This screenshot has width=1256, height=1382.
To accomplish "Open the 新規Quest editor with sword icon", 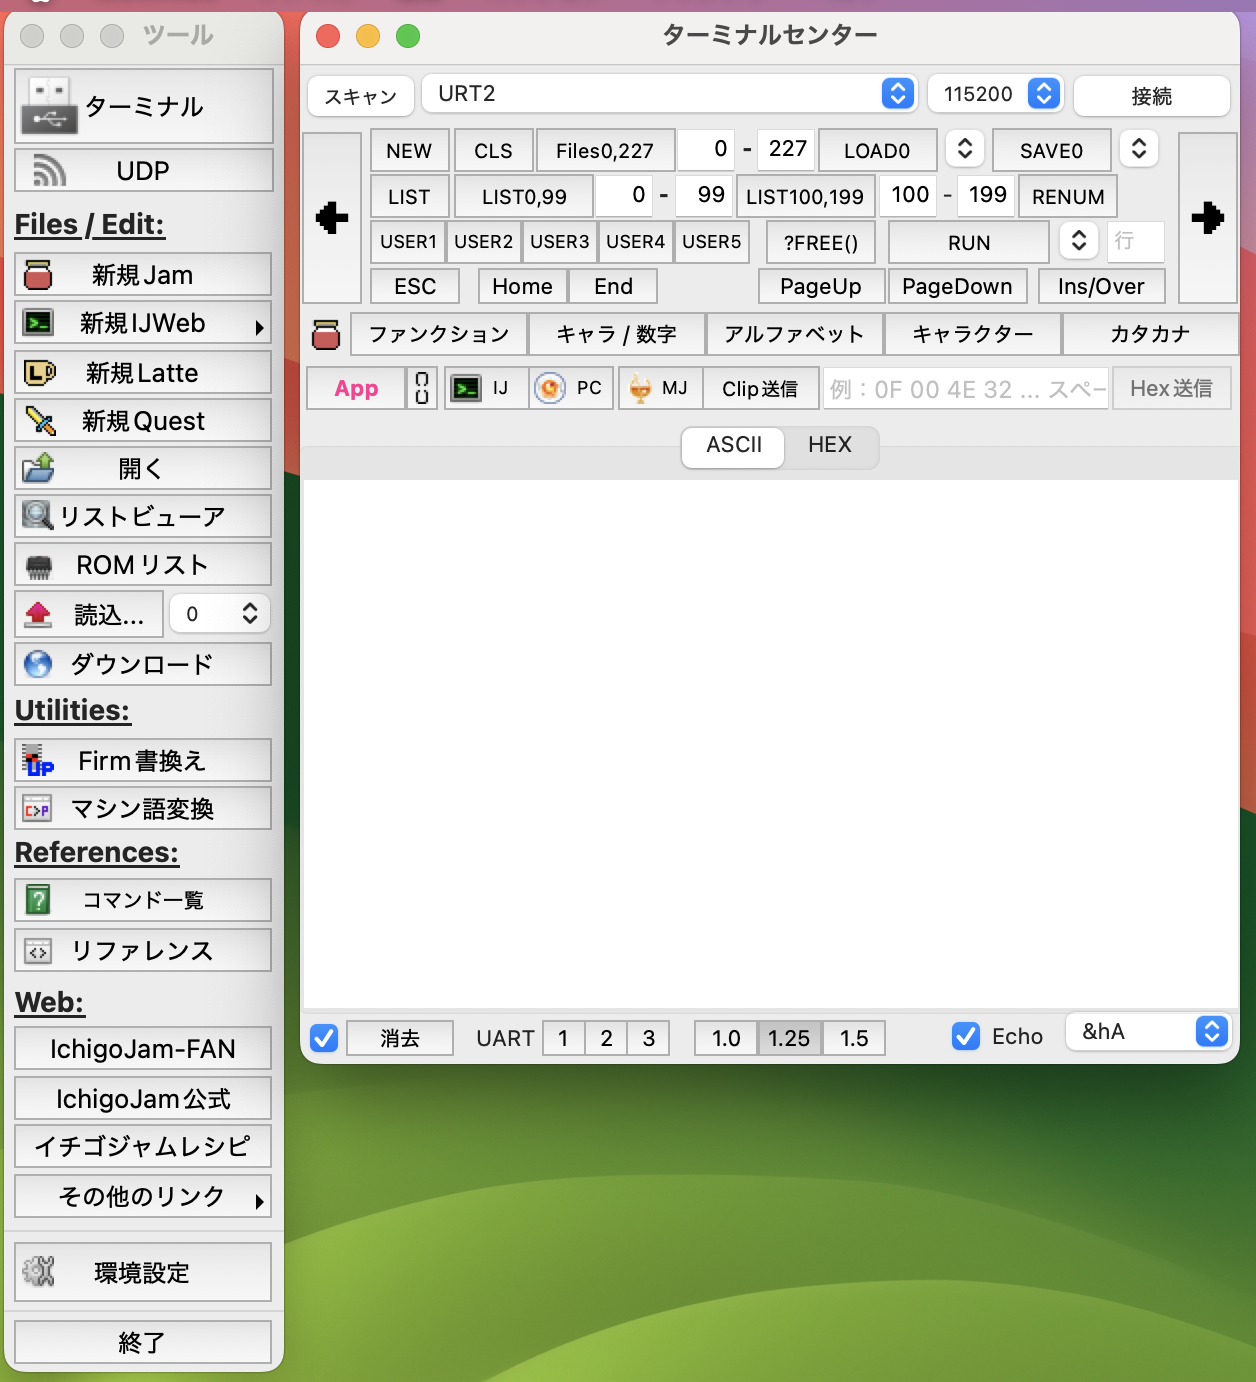I will 143,420.
